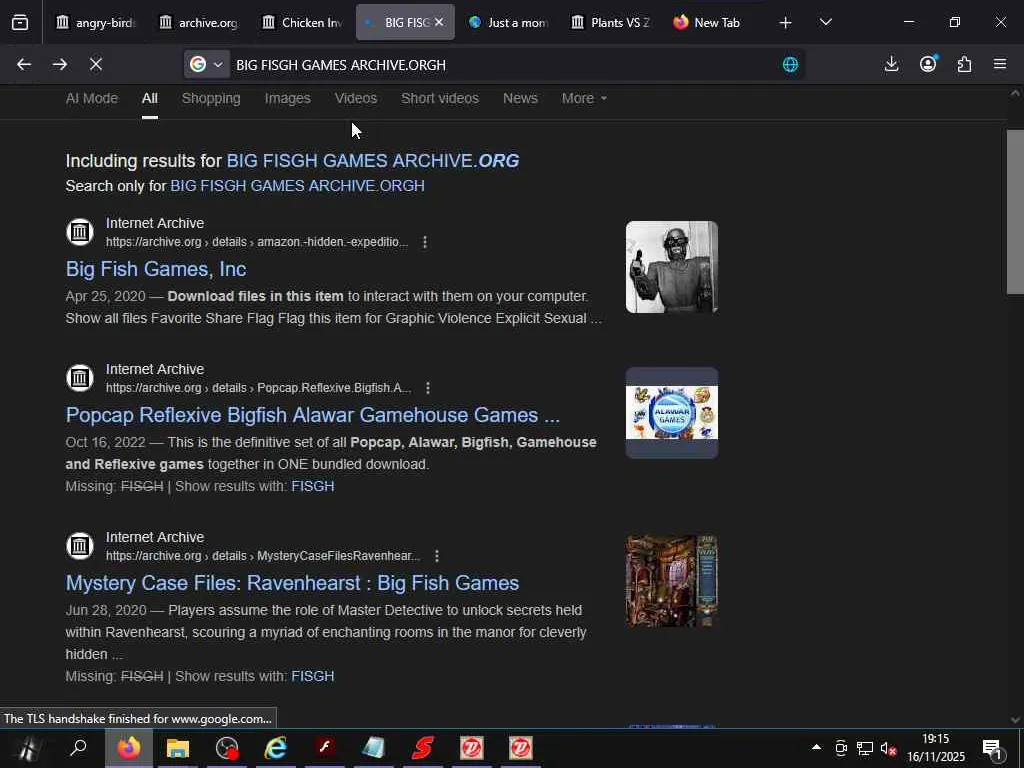1024x768 pixels.
Task: Switch to the Just a moment tab
Action: (508, 23)
